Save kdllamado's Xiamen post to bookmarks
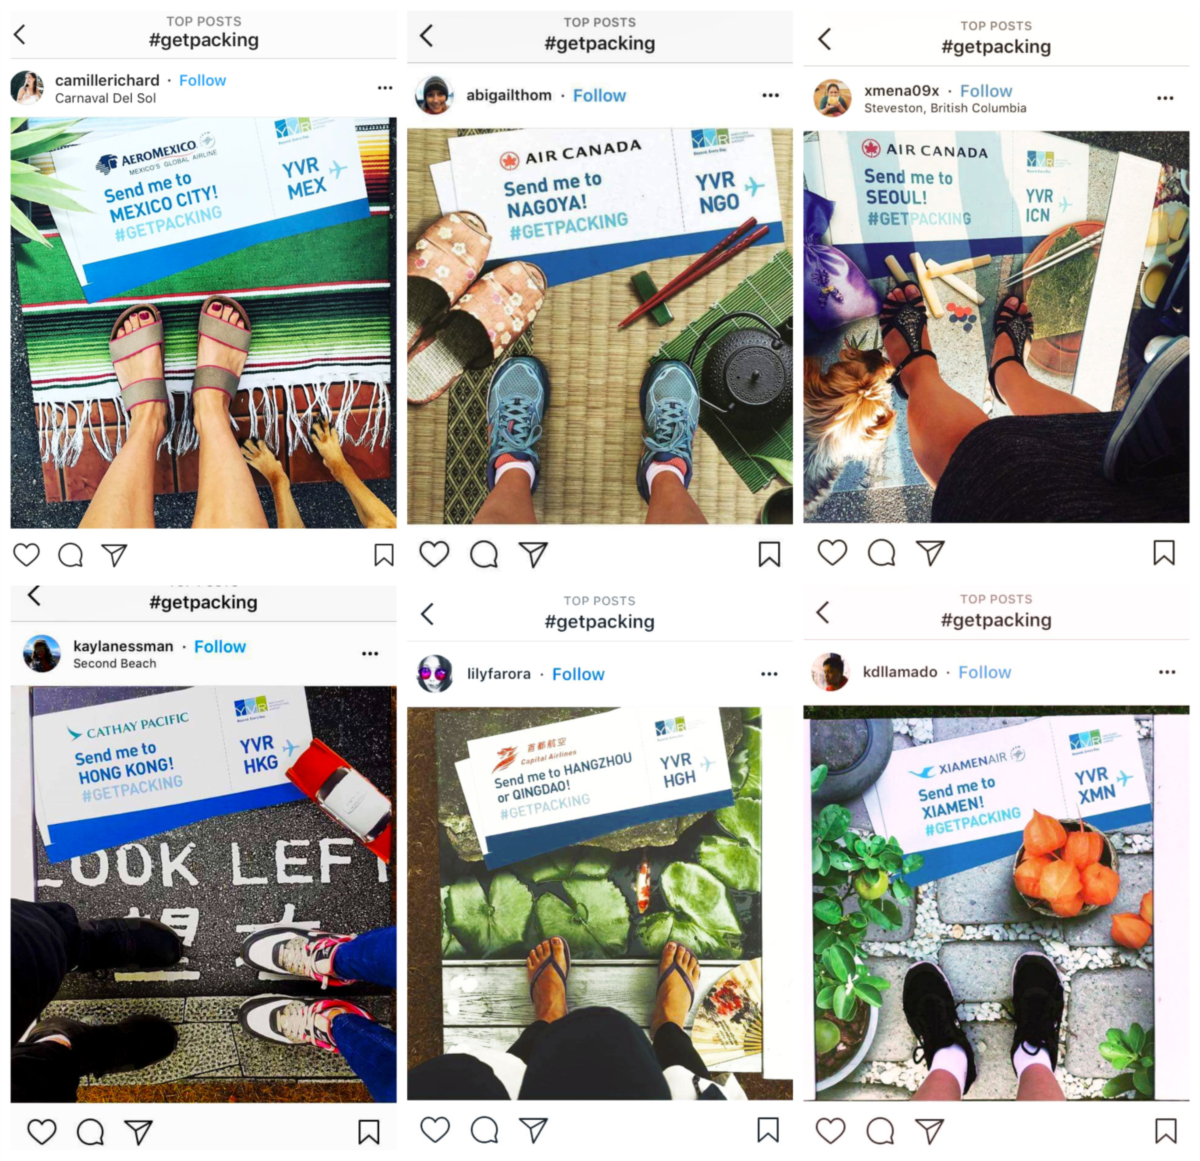This screenshot has height=1161, width=1200. click(1166, 1131)
